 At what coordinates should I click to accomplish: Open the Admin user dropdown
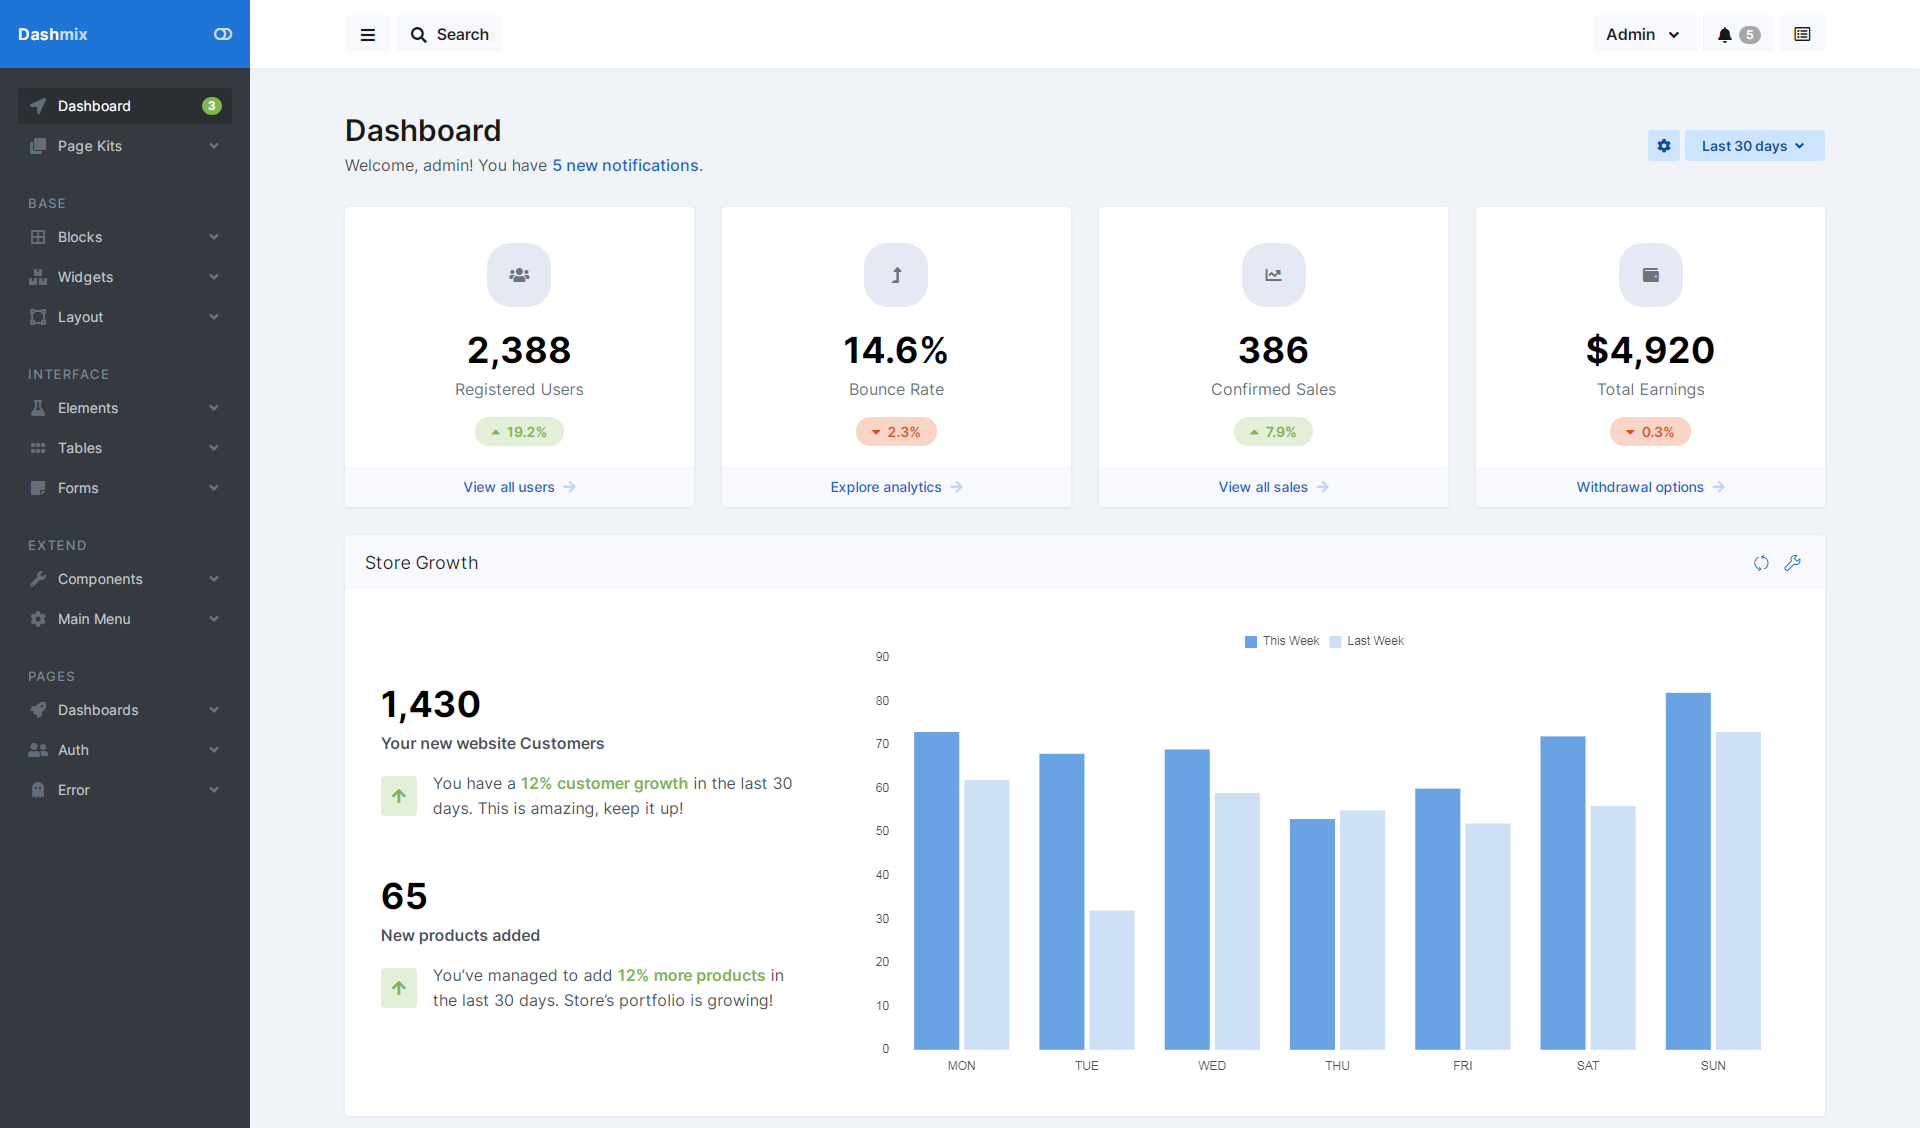[1641, 34]
